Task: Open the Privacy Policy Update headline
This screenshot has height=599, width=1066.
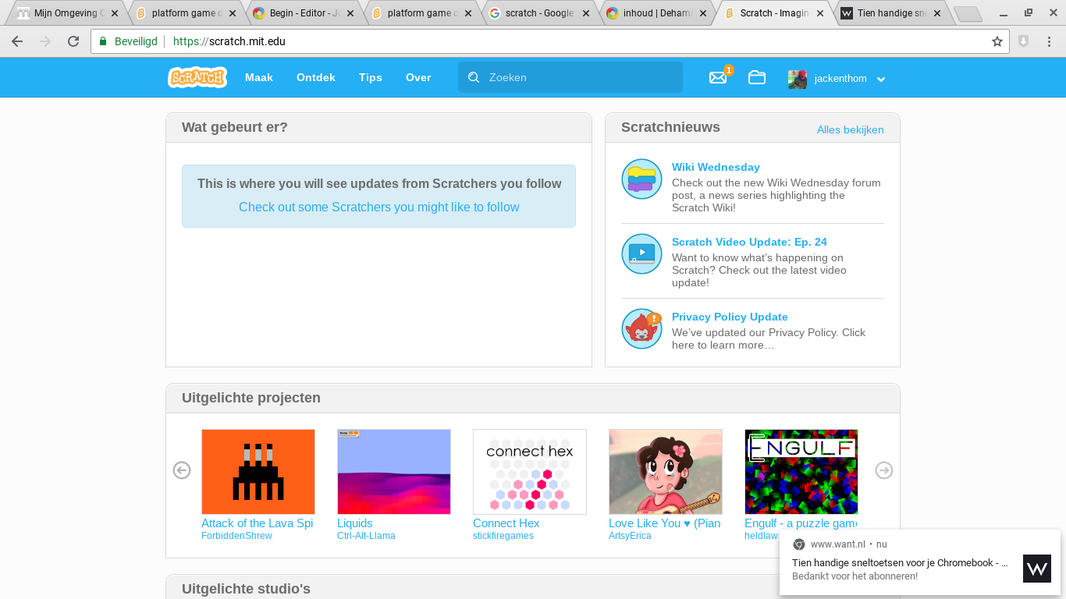Action: 729,317
